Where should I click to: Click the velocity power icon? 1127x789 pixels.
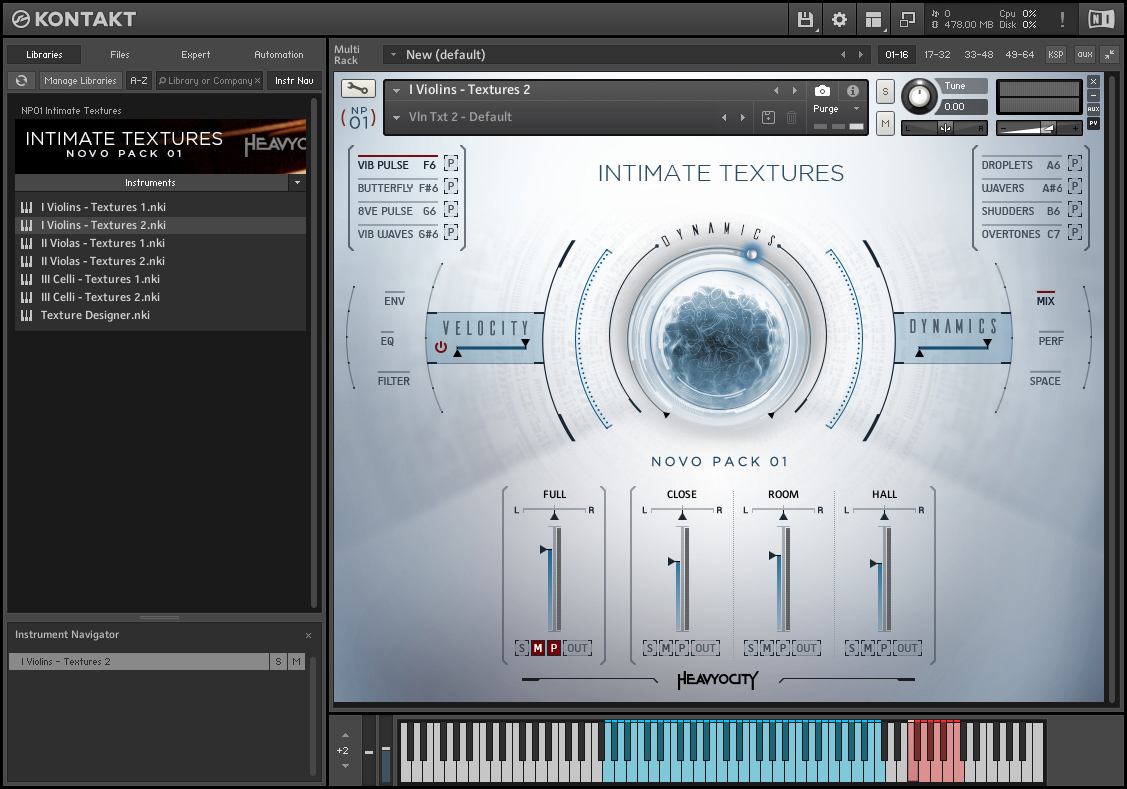441,347
